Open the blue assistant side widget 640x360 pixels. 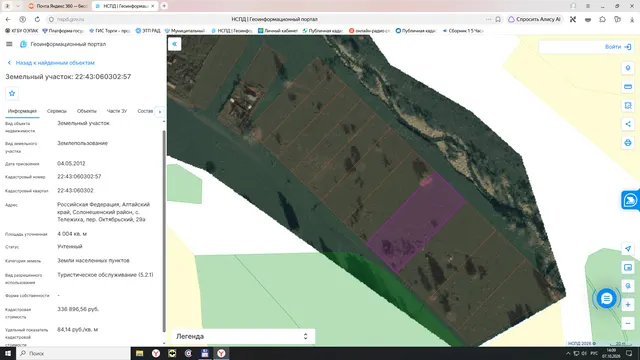coord(630,200)
